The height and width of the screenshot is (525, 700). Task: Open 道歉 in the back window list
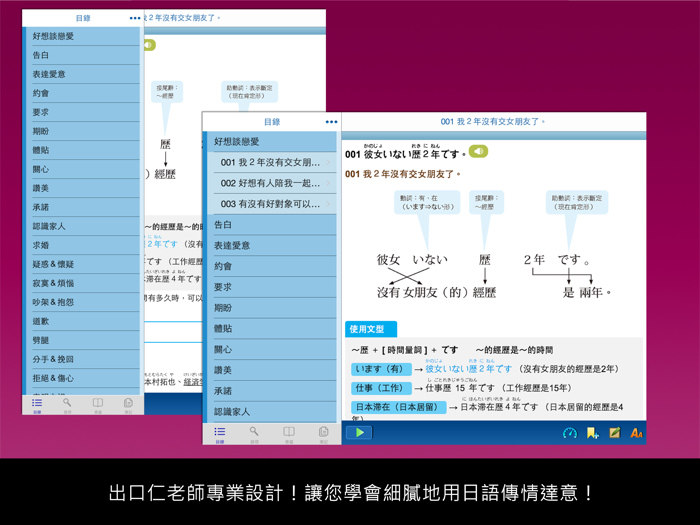[83, 321]
